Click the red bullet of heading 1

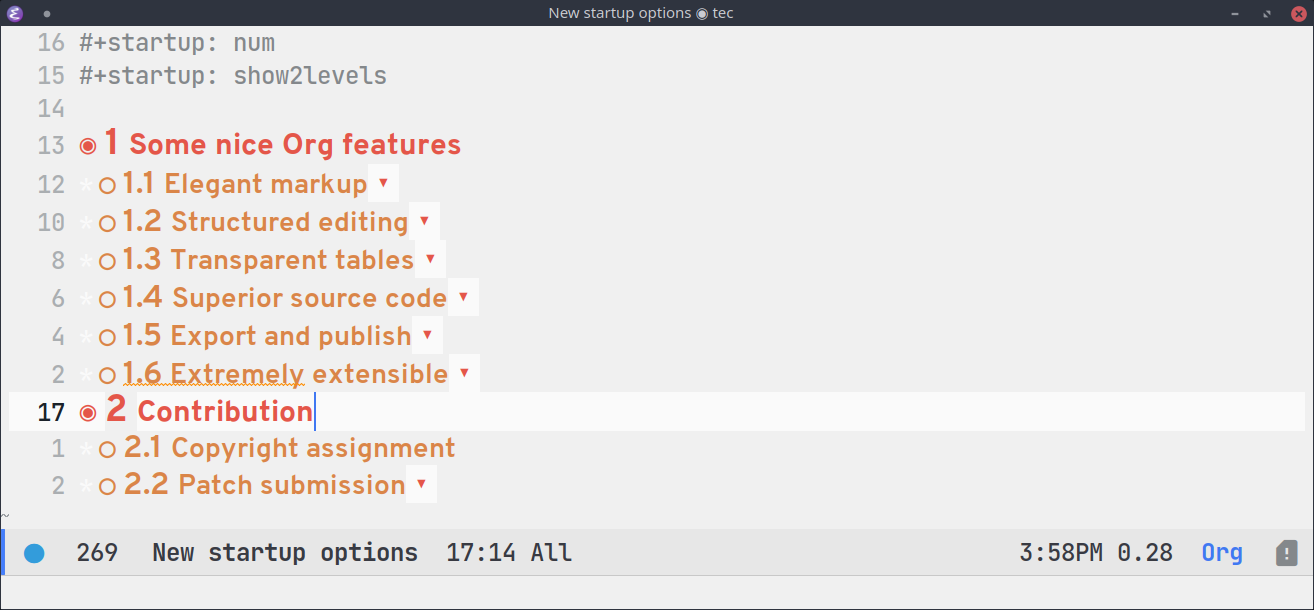[x=88, y=146]
